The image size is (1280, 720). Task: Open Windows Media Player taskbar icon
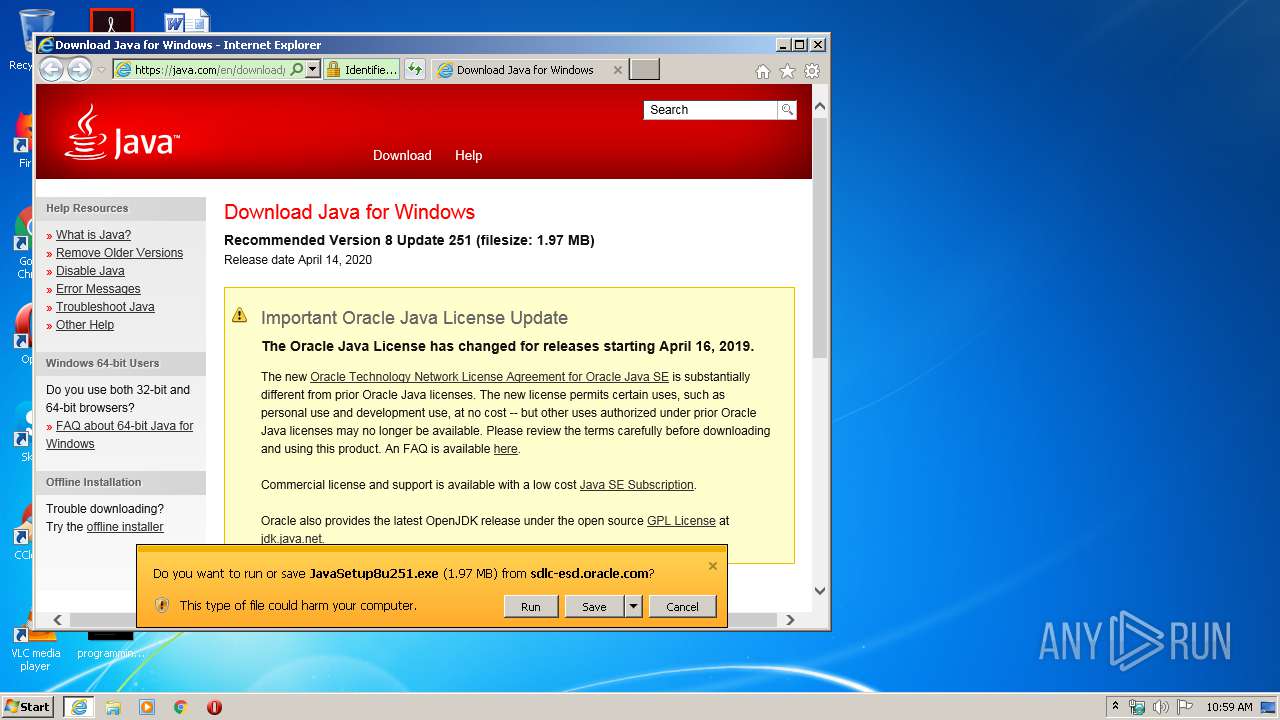pyautogui.click(x=147, y=707)
